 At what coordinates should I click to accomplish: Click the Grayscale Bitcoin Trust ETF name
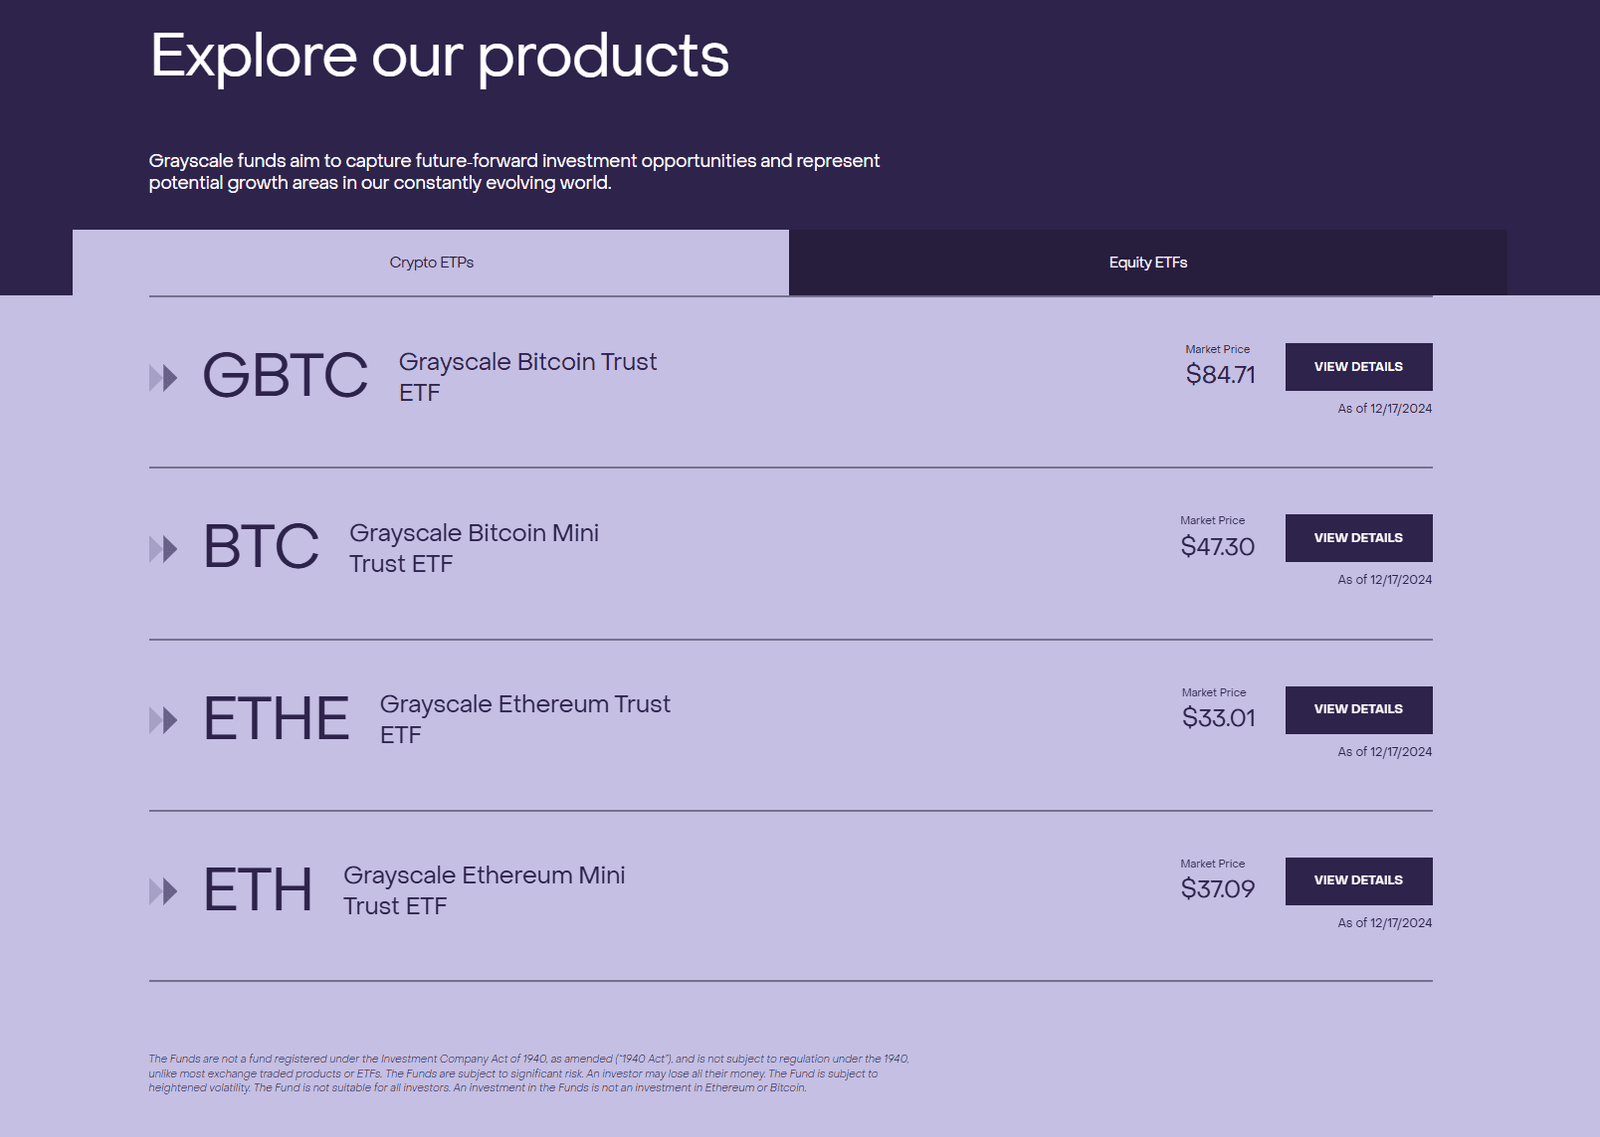click(x=527, y=376)
